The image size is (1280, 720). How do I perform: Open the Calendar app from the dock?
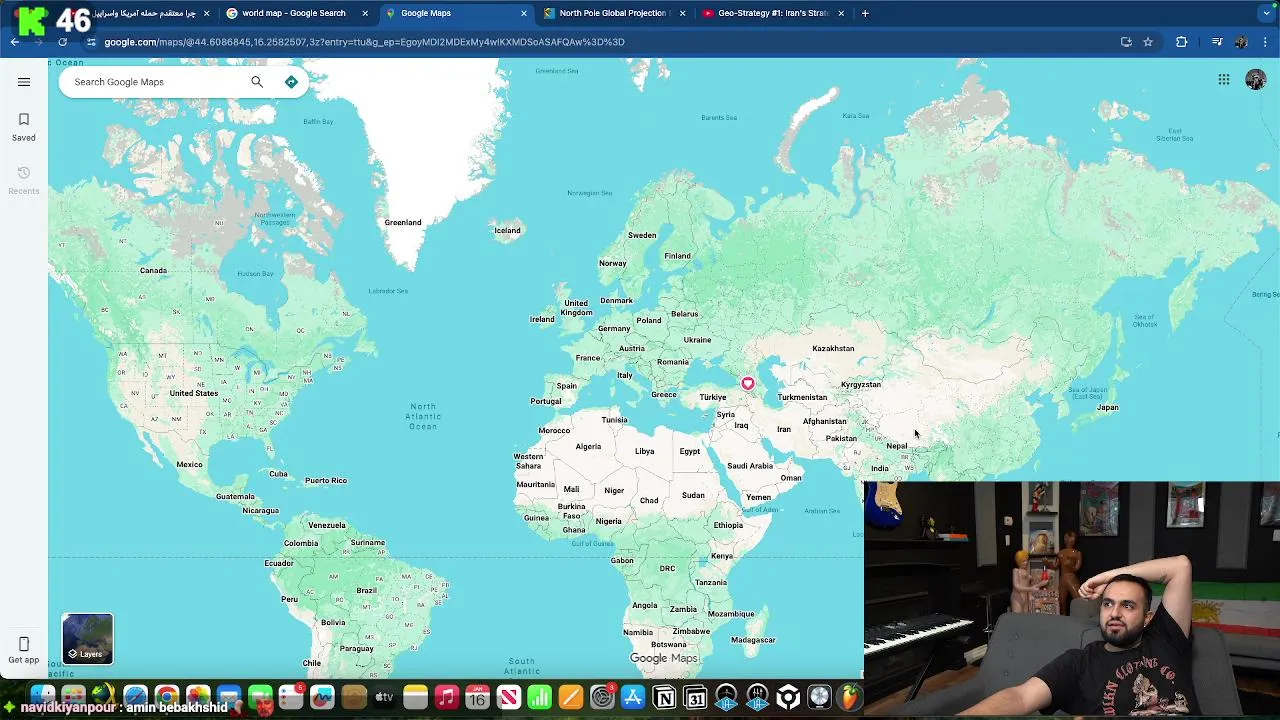477,697
